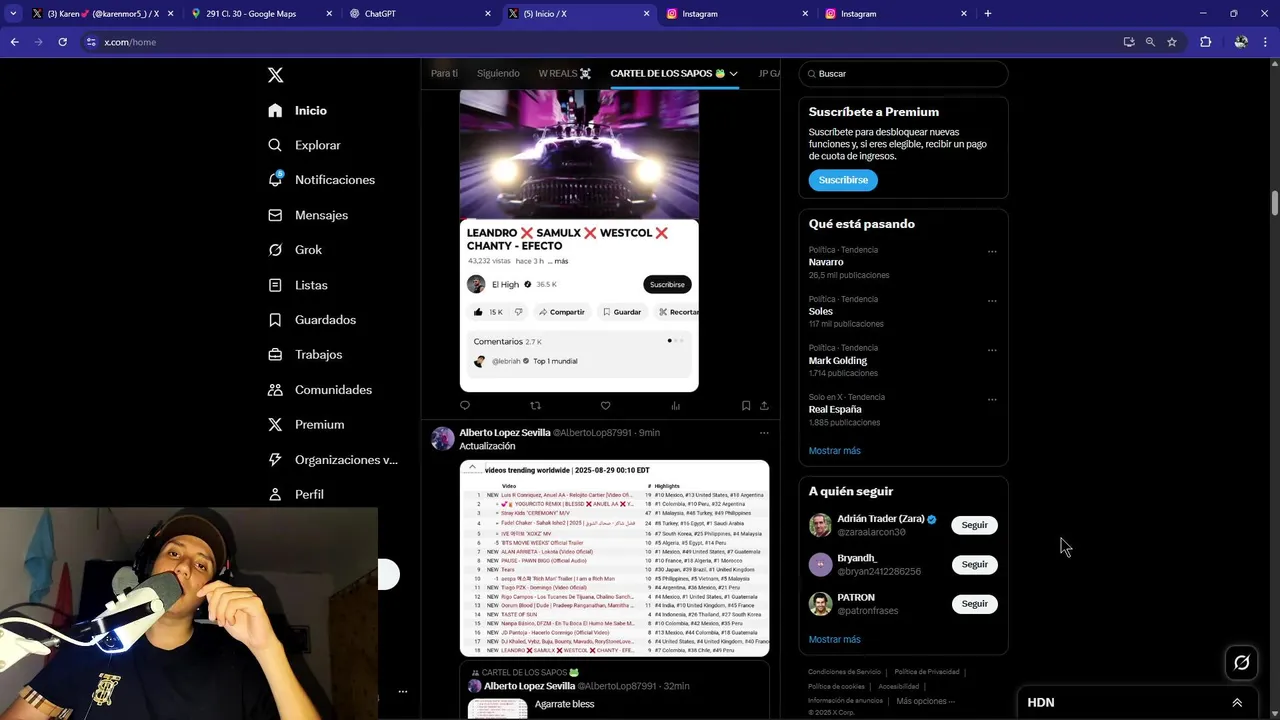Image resolution: width=1280 pixels, height=720 pixels.
Task: Open the Navarro trending topic
Action: point(826,262)
